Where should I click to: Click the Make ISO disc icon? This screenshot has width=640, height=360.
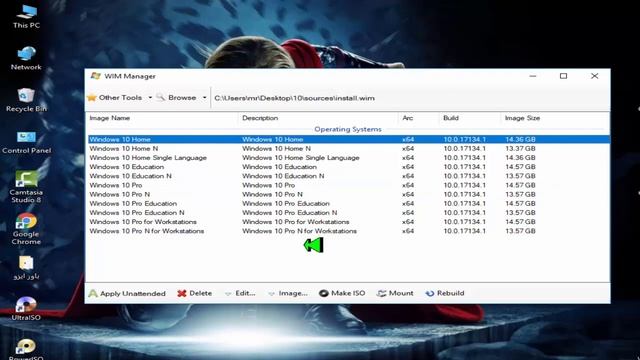point(324,293)
